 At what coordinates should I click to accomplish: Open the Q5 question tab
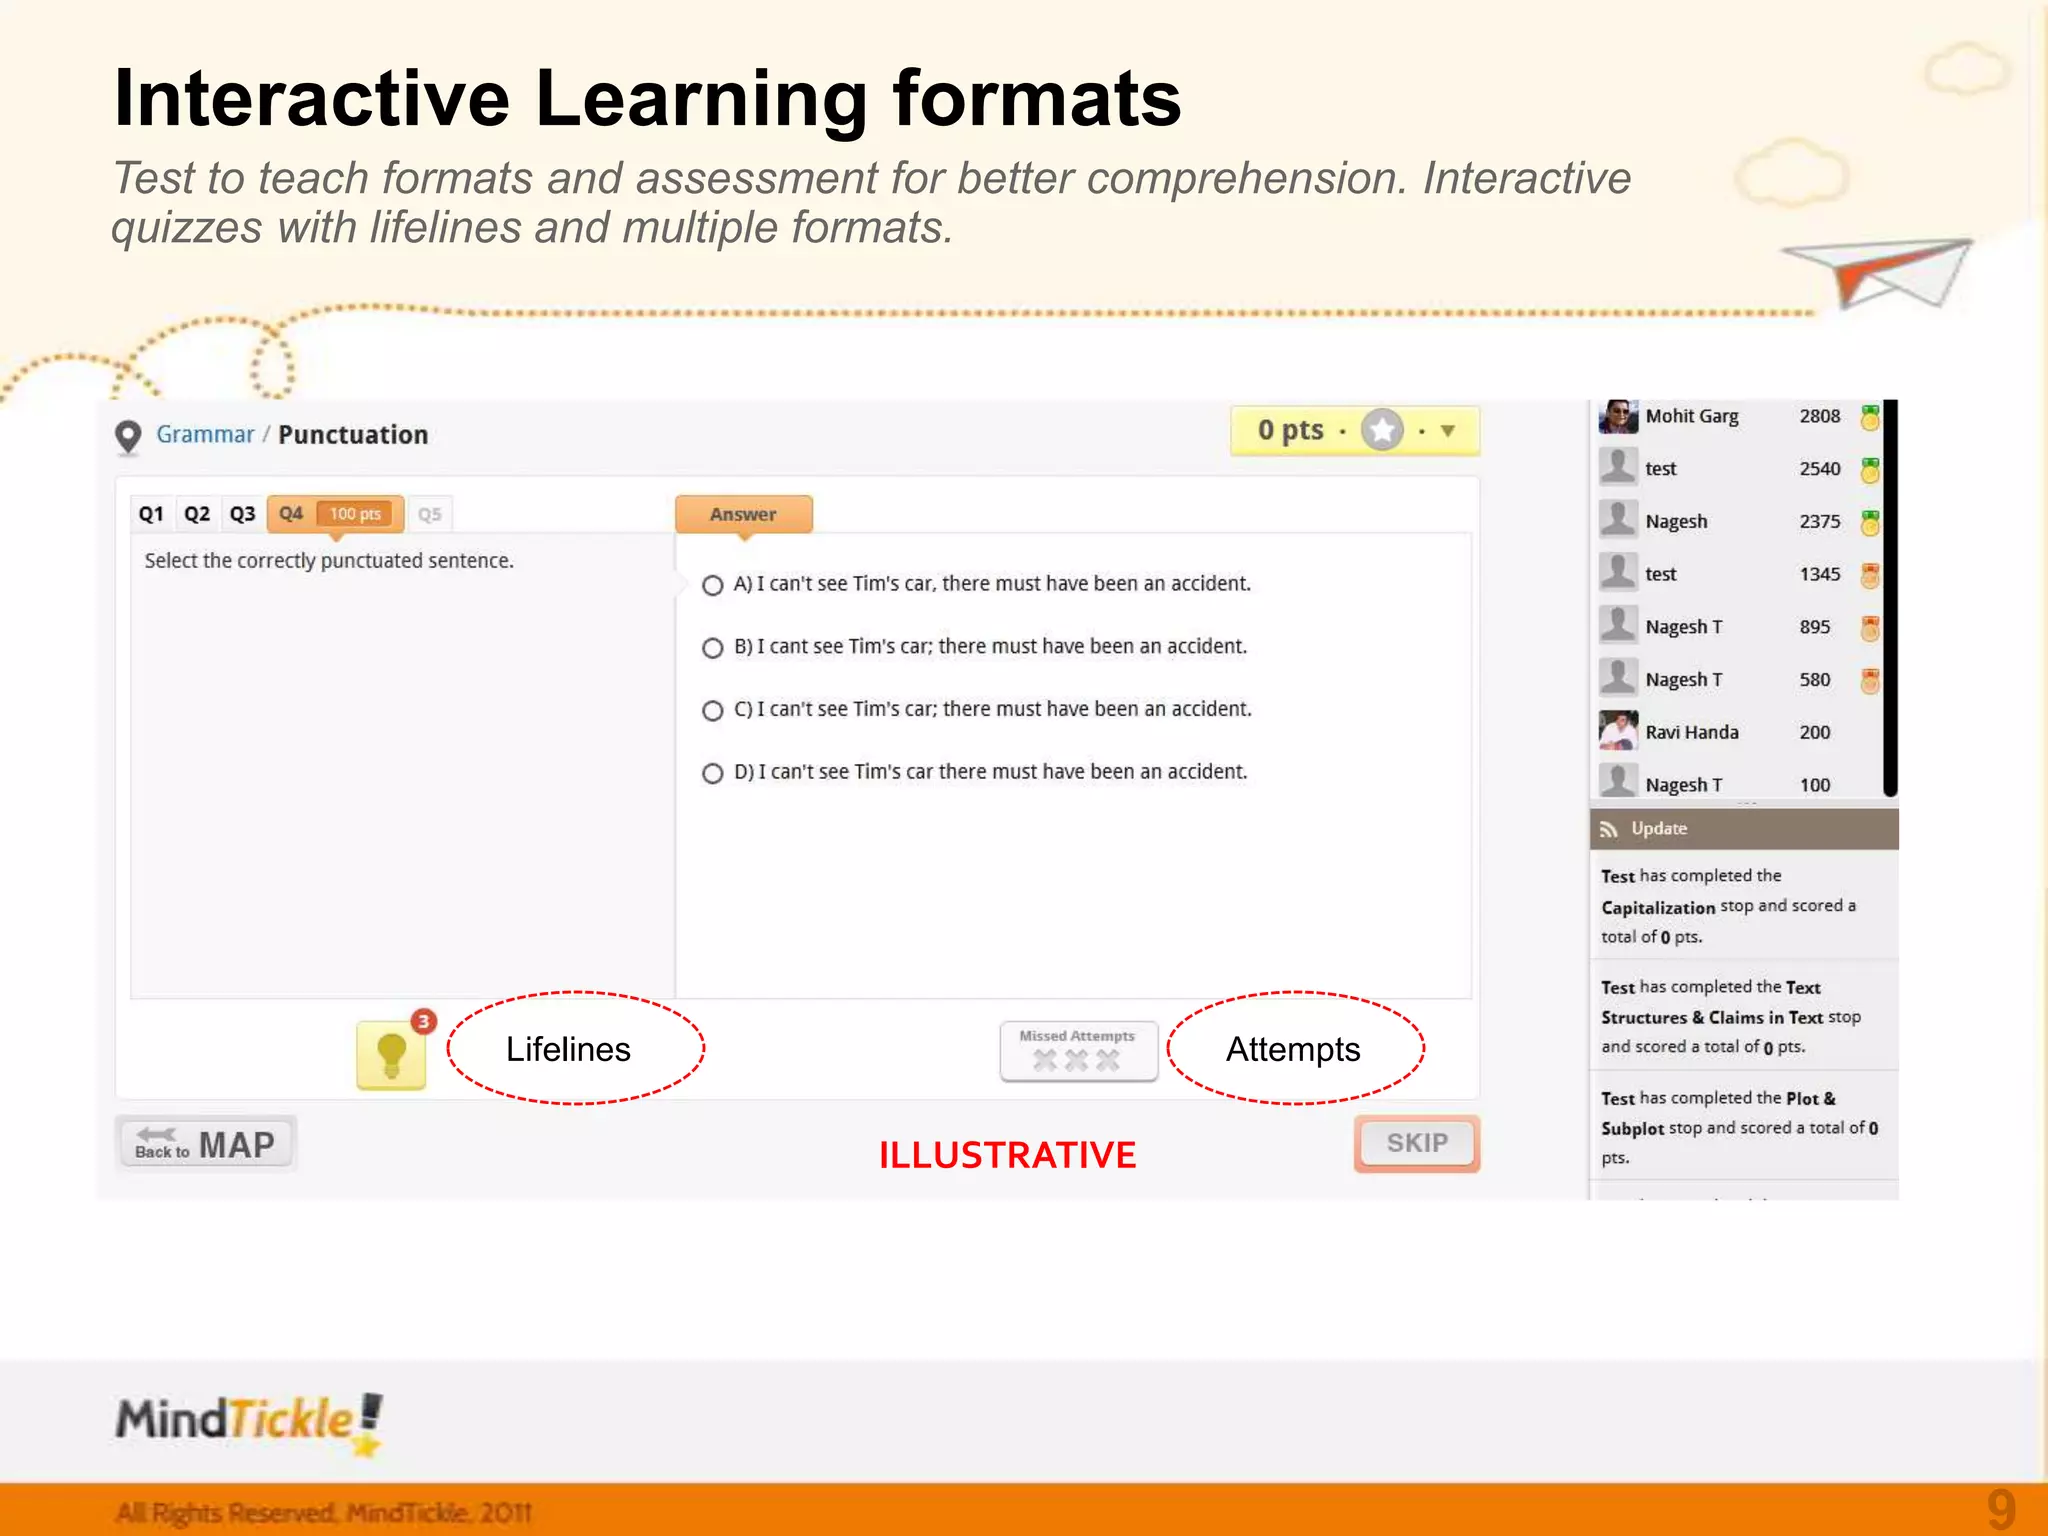[x=430, y=514]
